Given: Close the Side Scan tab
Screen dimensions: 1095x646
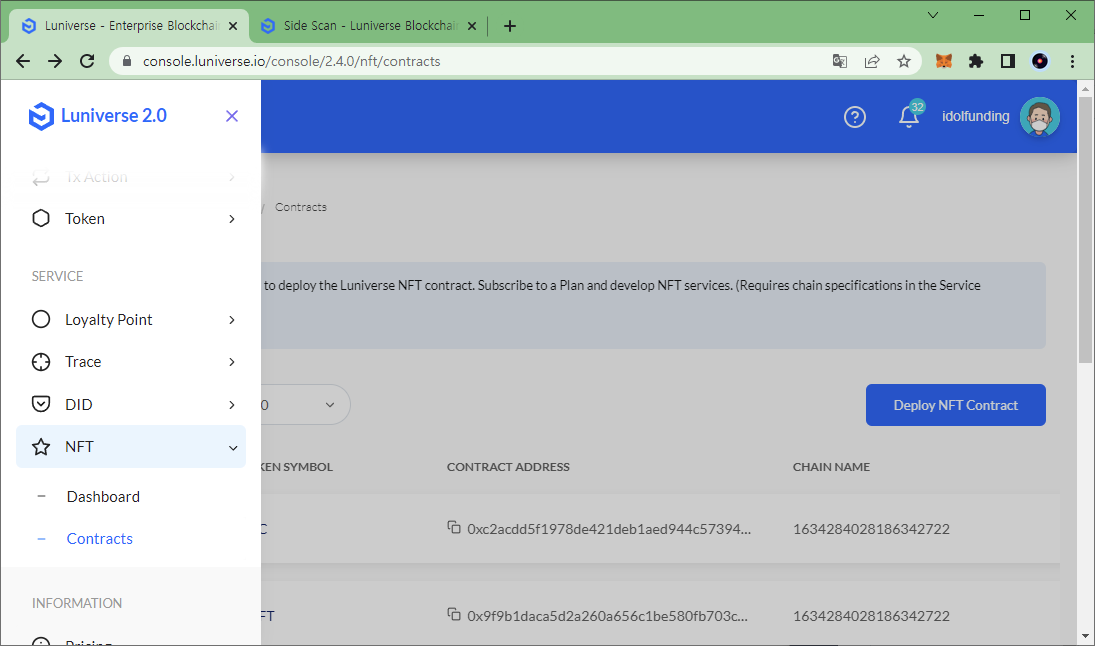Looking at the screenshot, I should (x=472, y=26).
